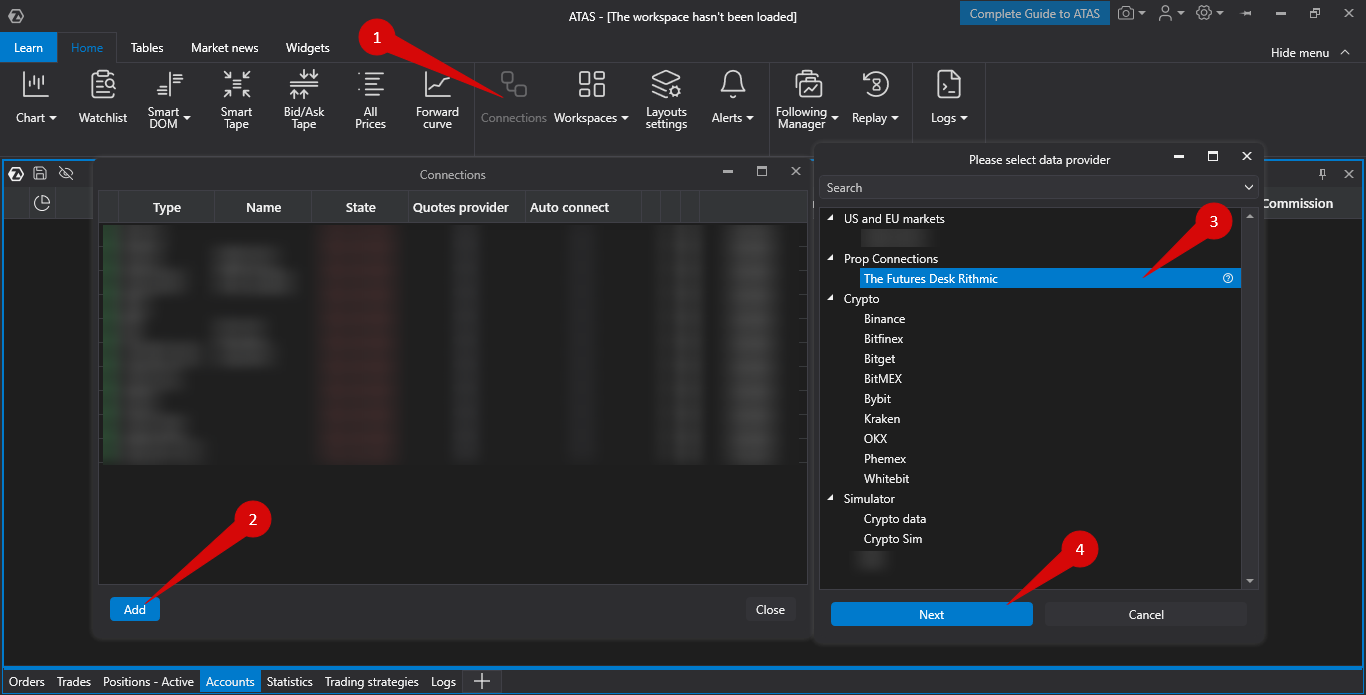Expand the Alerts dropdown arrow
This screenshot has height=695, width=1366.
(x=750, y=118)
